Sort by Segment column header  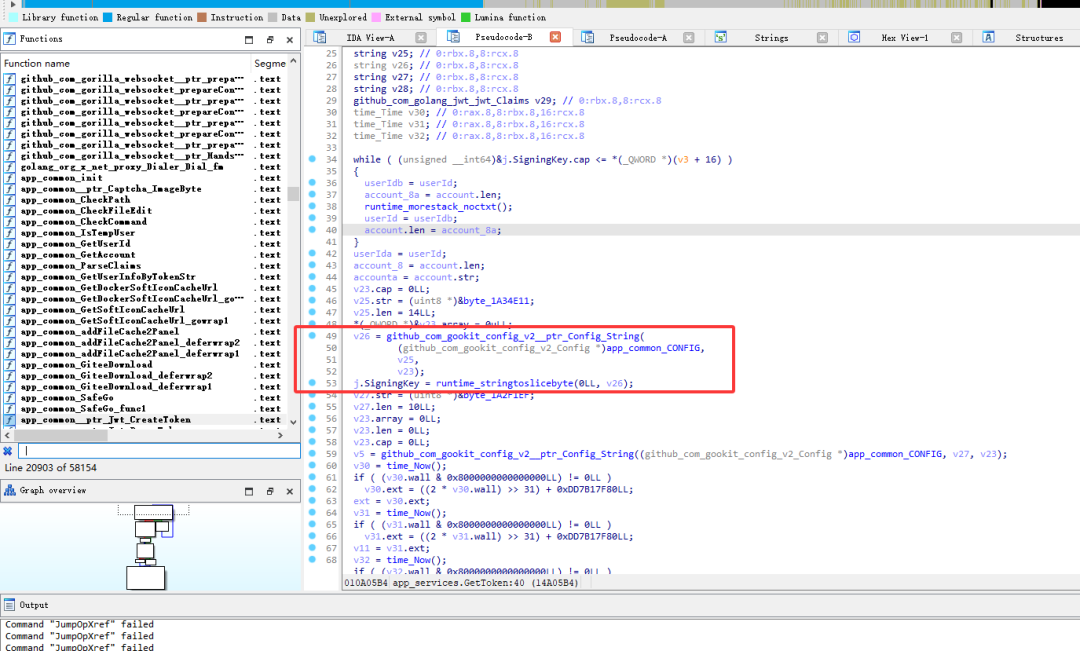click(269, 63)
